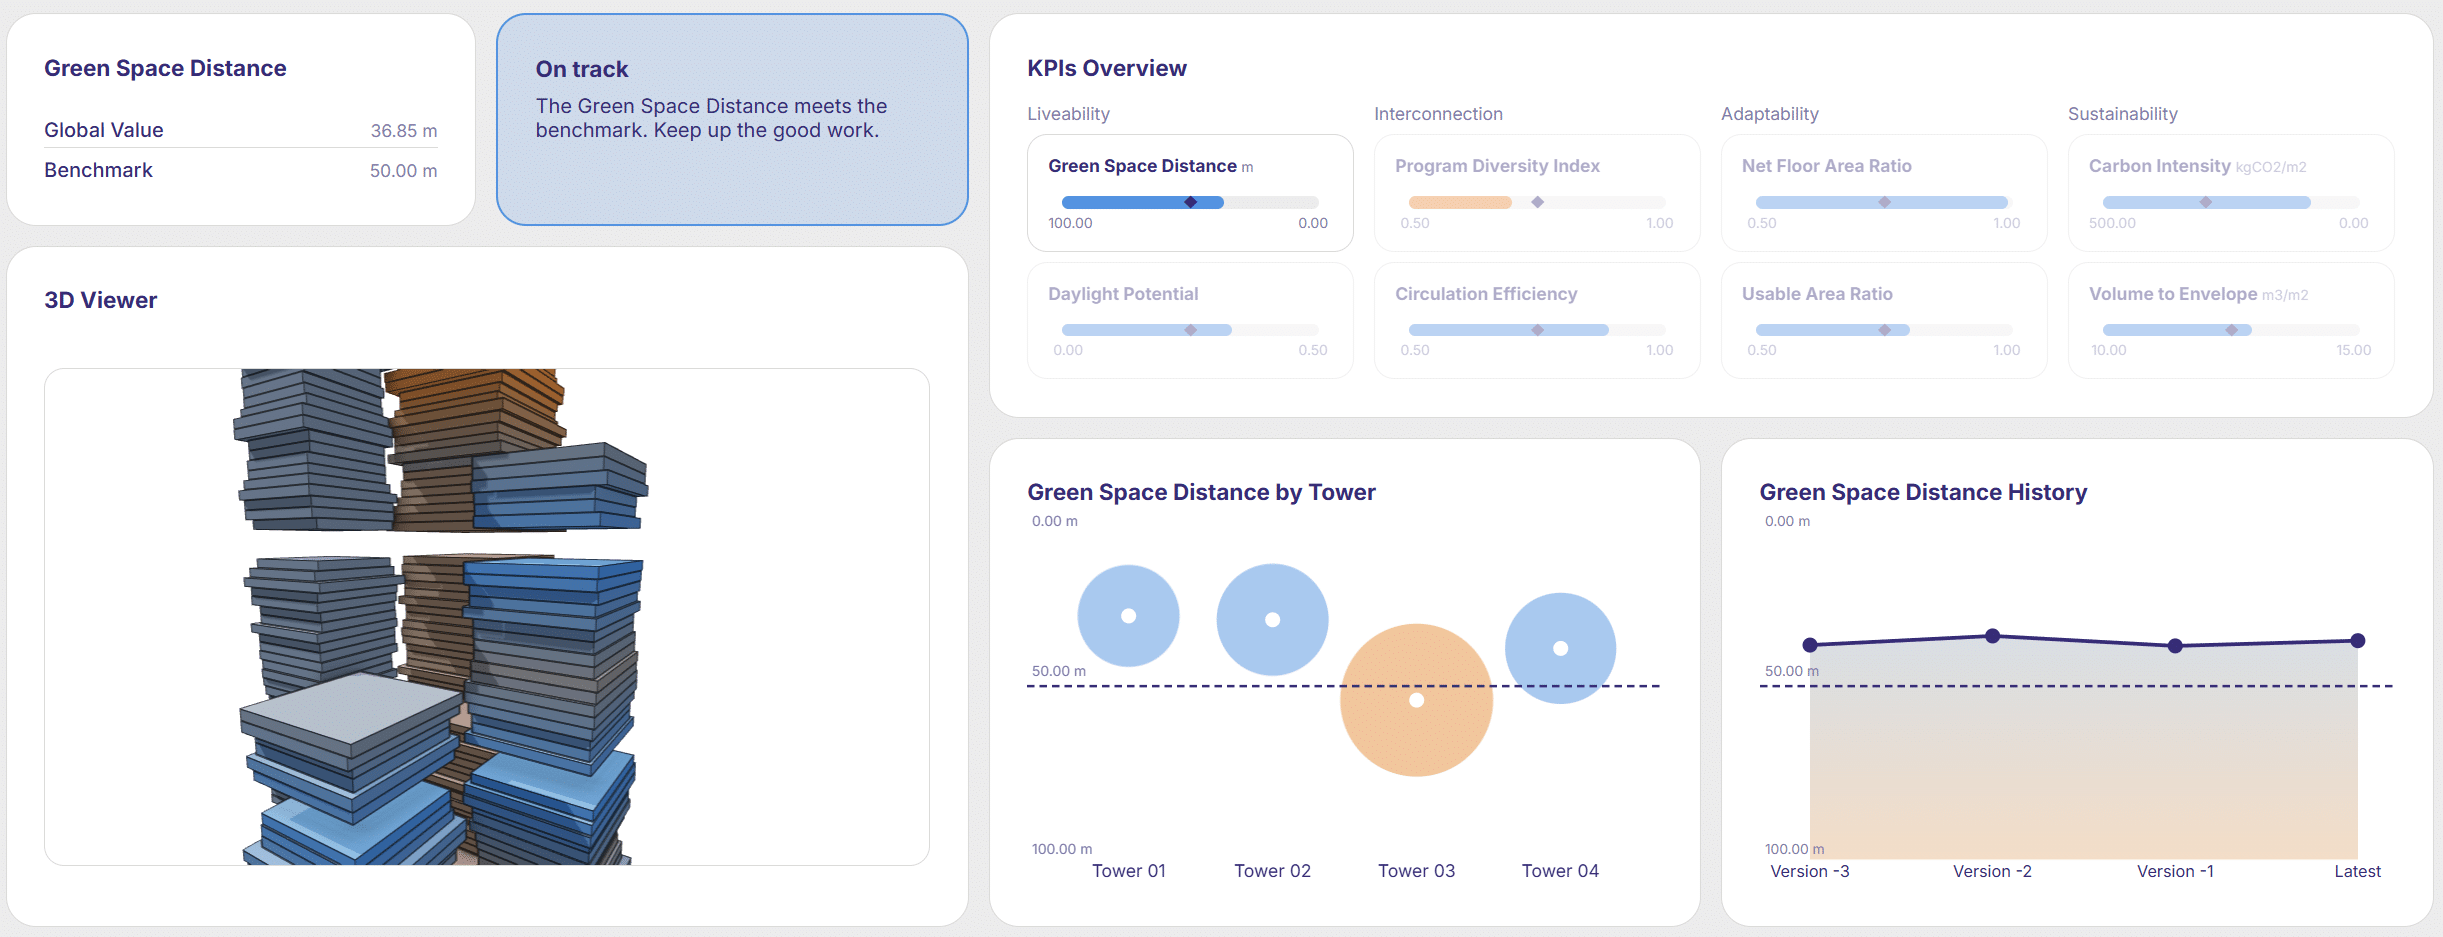This screenshot has height=937, width=2443.
Task: Click the Green Space Distance slider diamond marker
Action: 1190,202
